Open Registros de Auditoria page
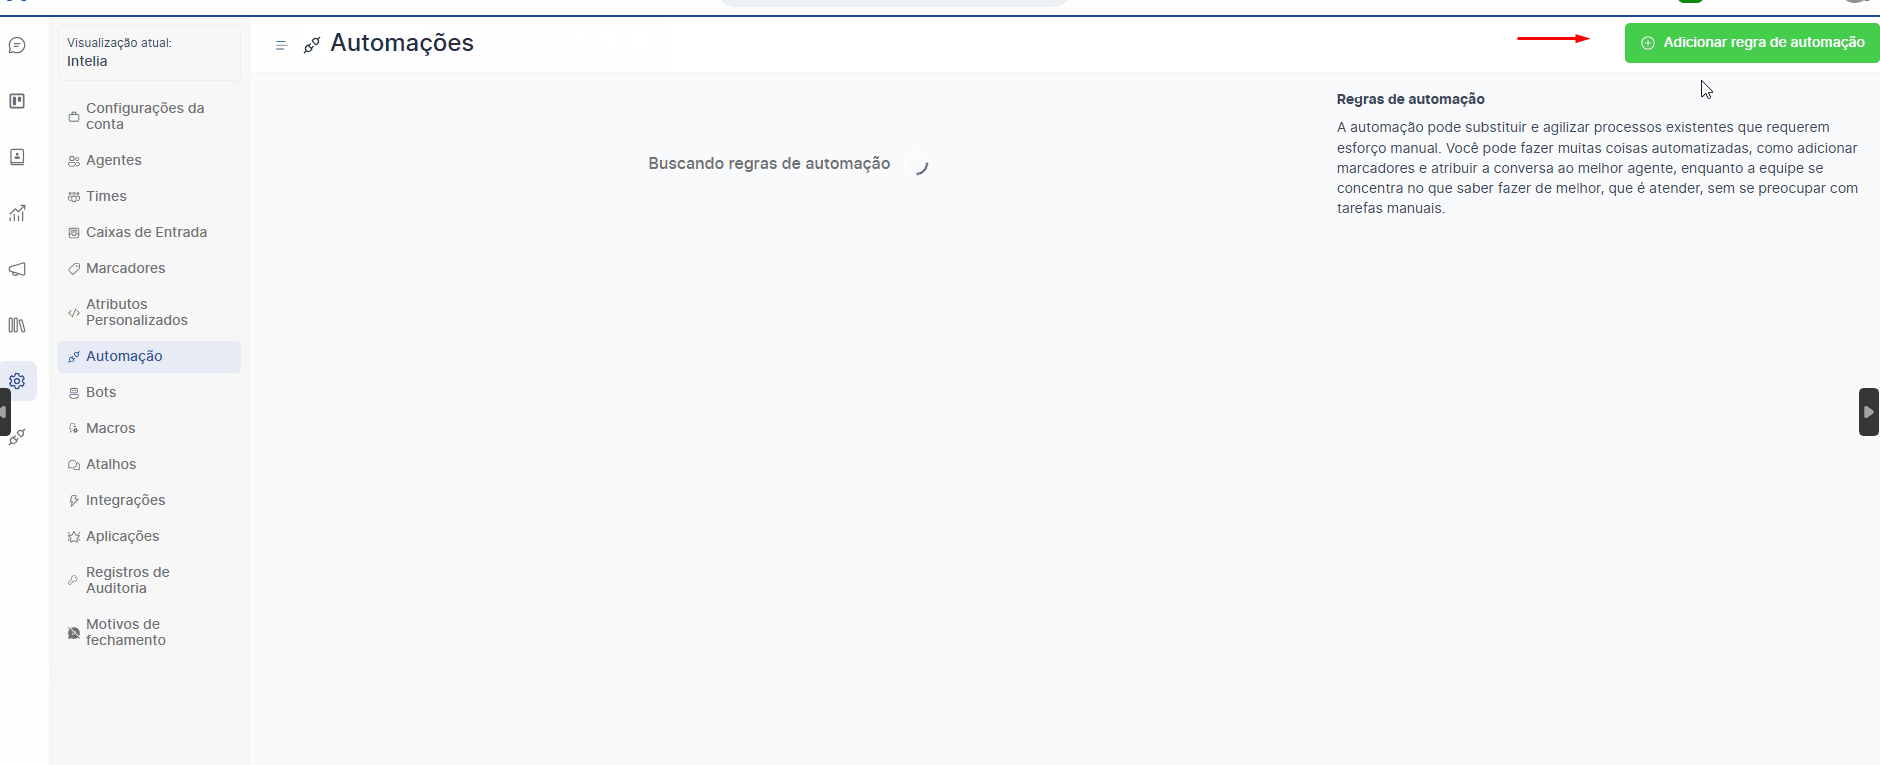This screenshot has width=1880, height=765. 127,580
